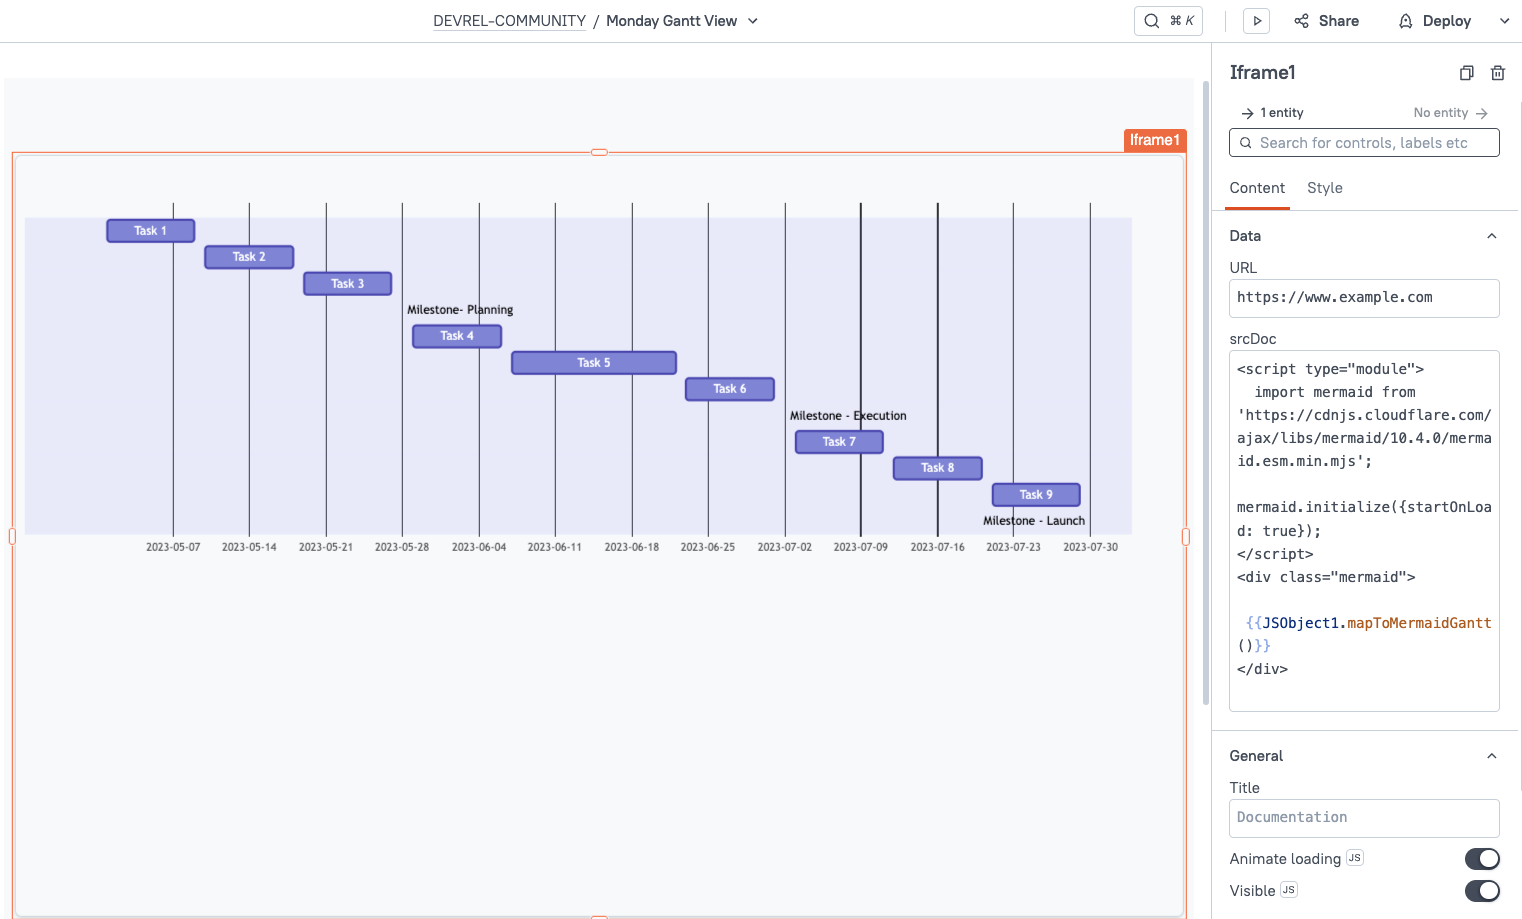Delete Iframe1 using the trash icon
1522x919 pixels.
point(1497,72)
